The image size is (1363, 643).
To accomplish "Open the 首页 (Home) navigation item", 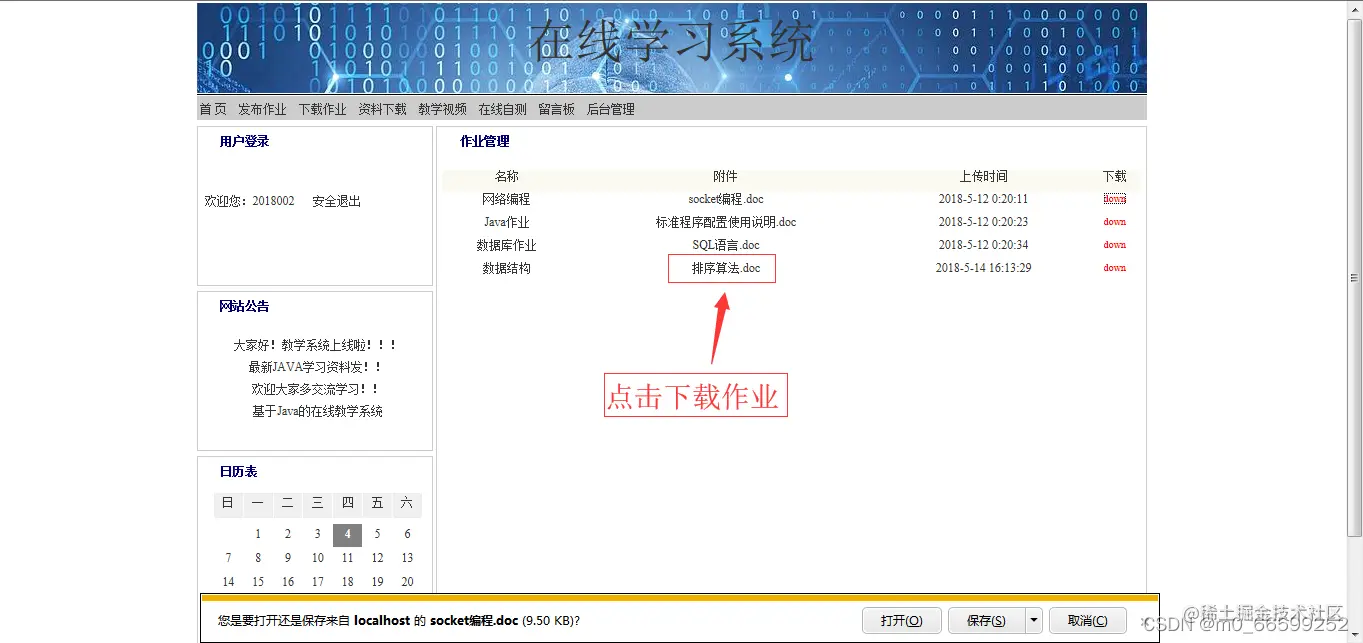I will (x=212, y=109).
